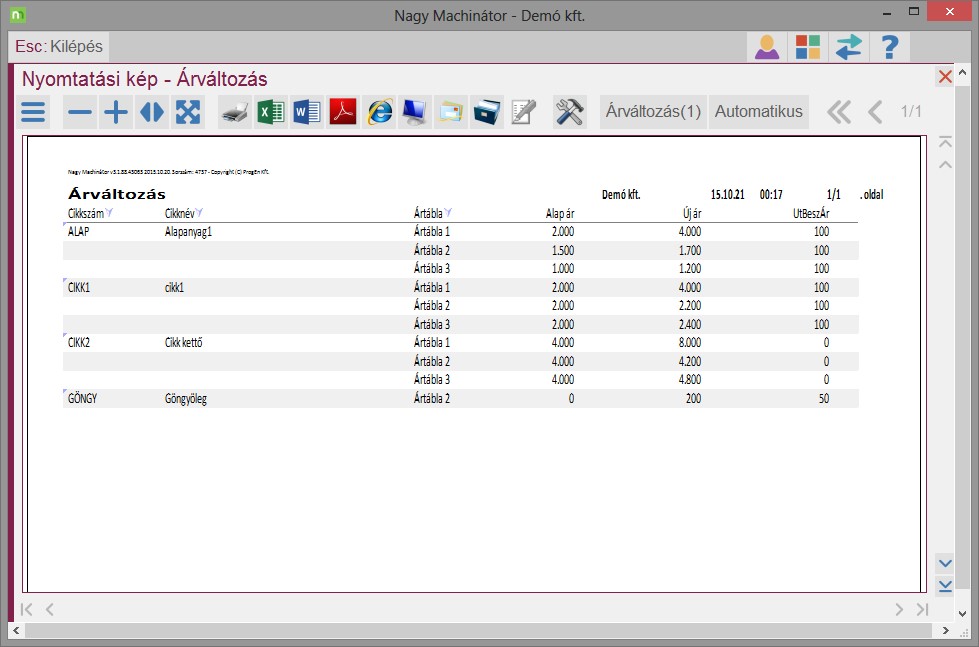Click 4.800 new price value
The height and width of the screenshot is (647, 979).
click(690, 380)
